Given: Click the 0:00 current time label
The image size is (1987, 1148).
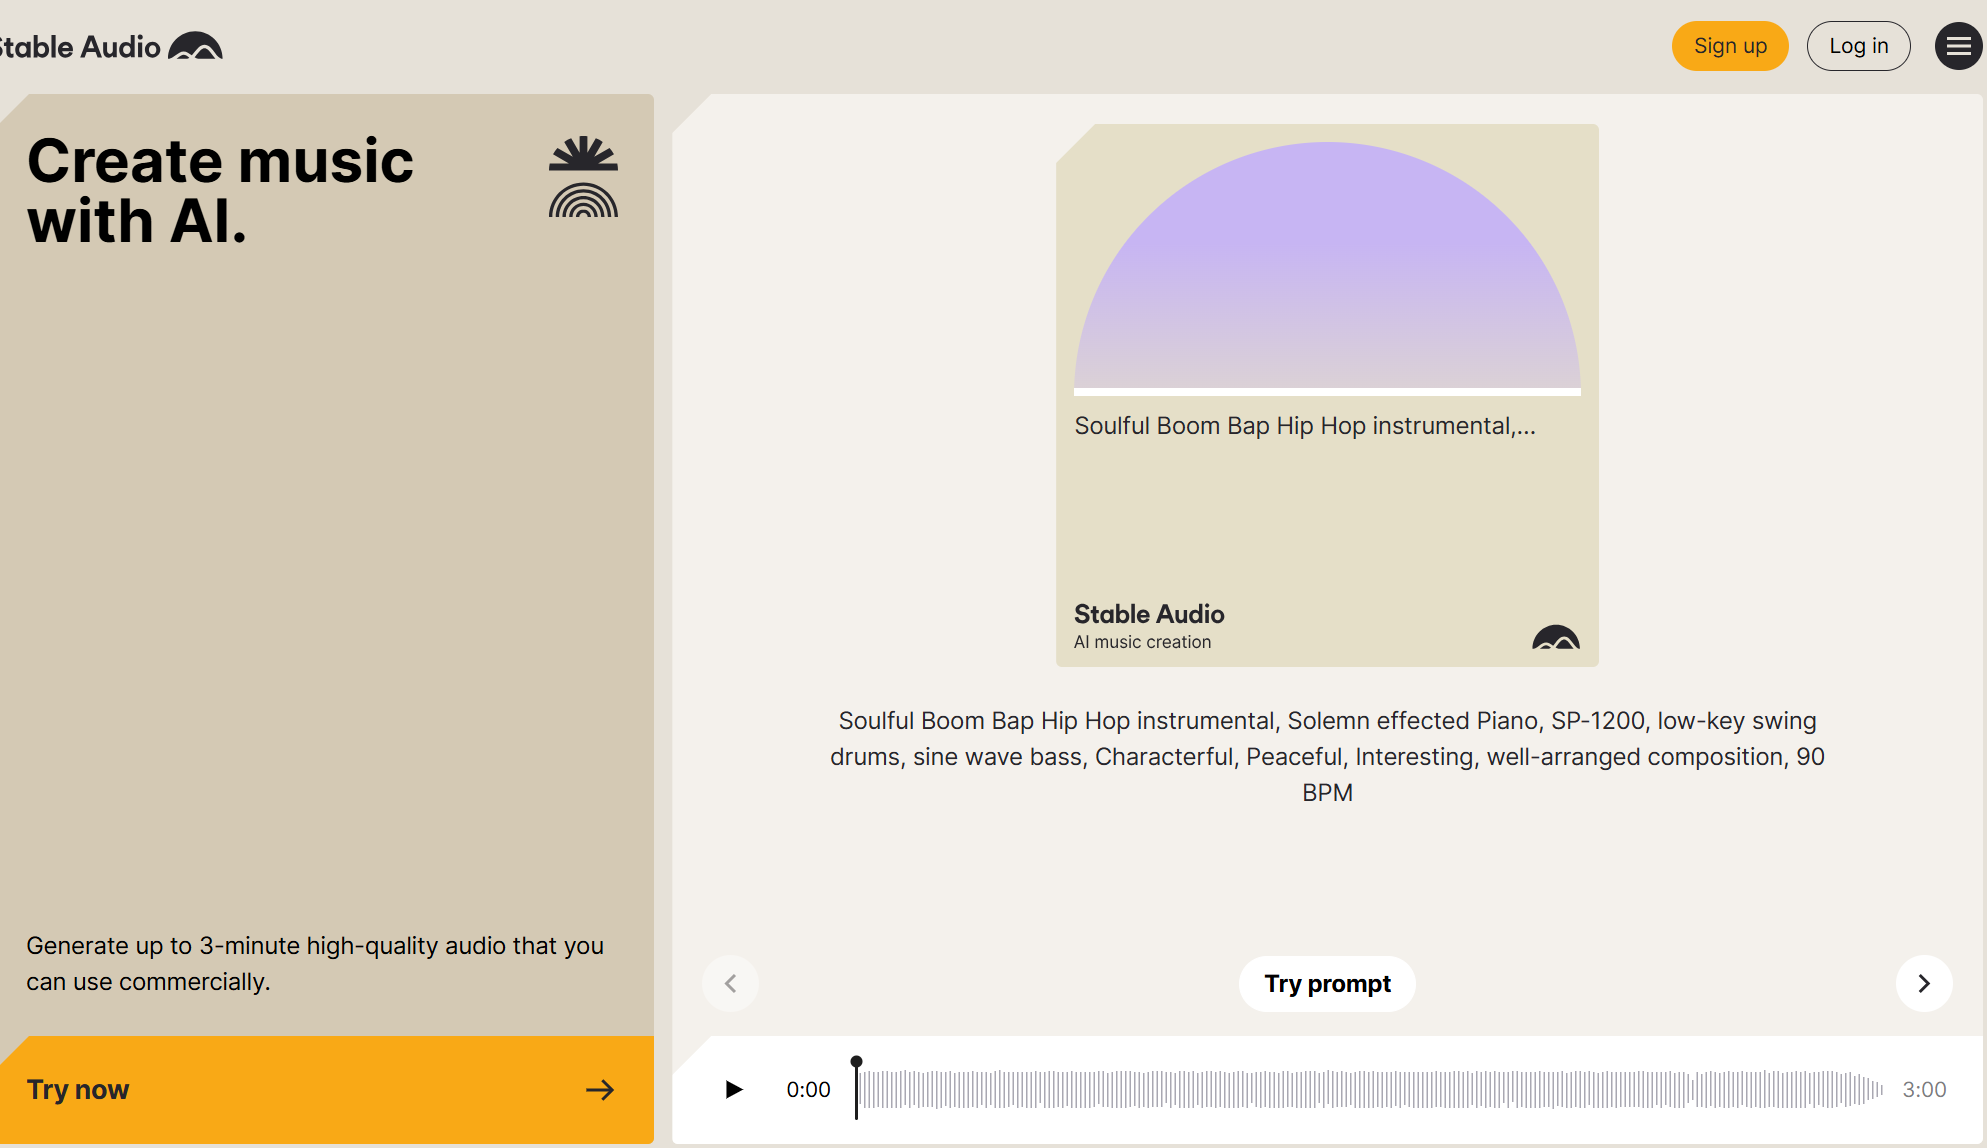Looking at the screenshot, I should [808, 1090].
